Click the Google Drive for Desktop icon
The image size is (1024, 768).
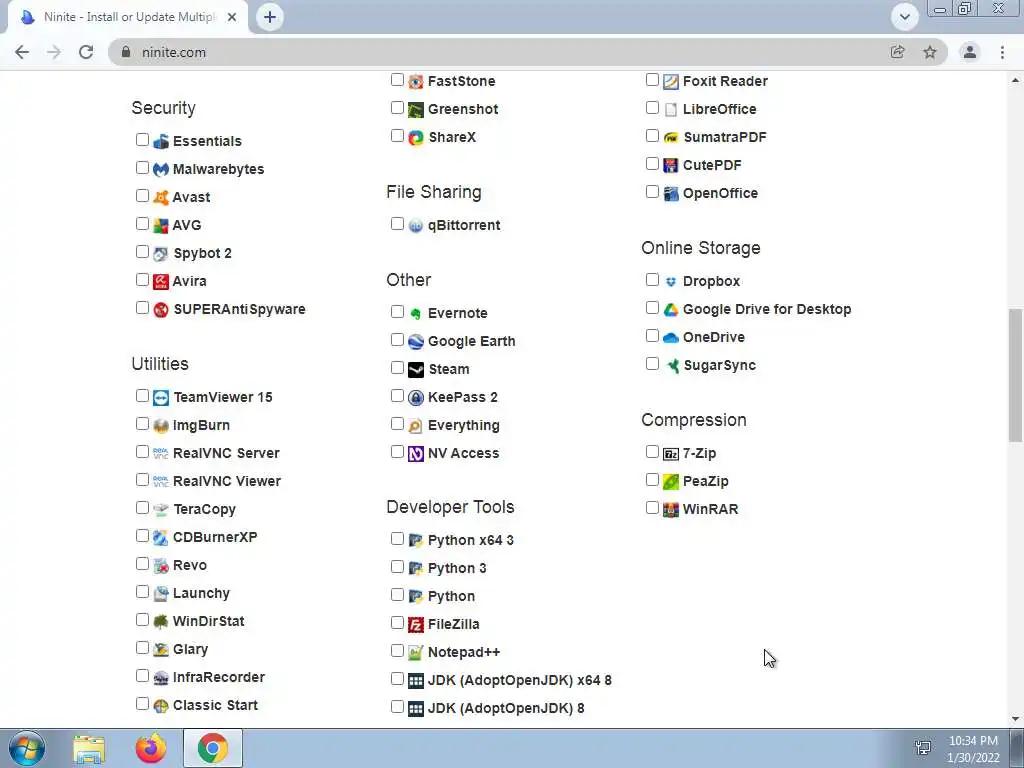(671, 310)
